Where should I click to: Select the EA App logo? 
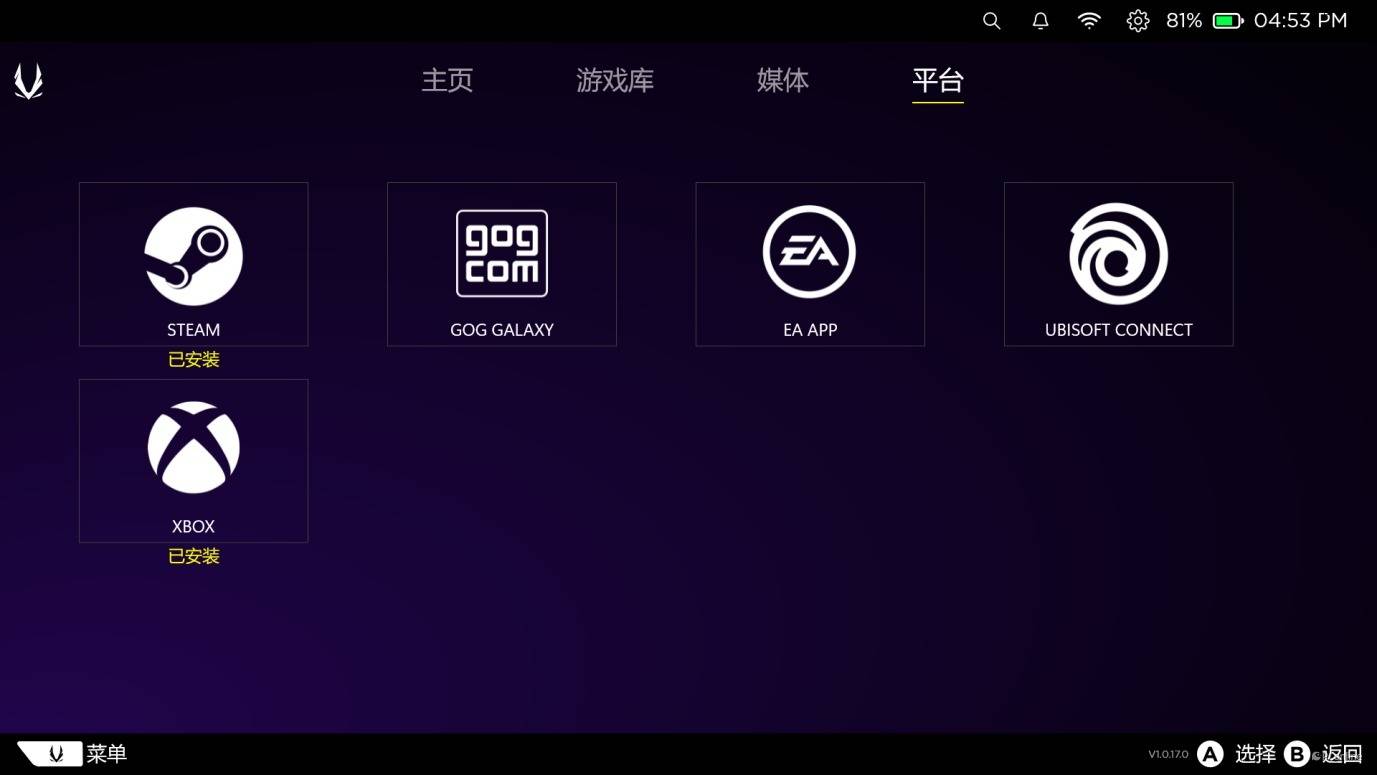809,252
